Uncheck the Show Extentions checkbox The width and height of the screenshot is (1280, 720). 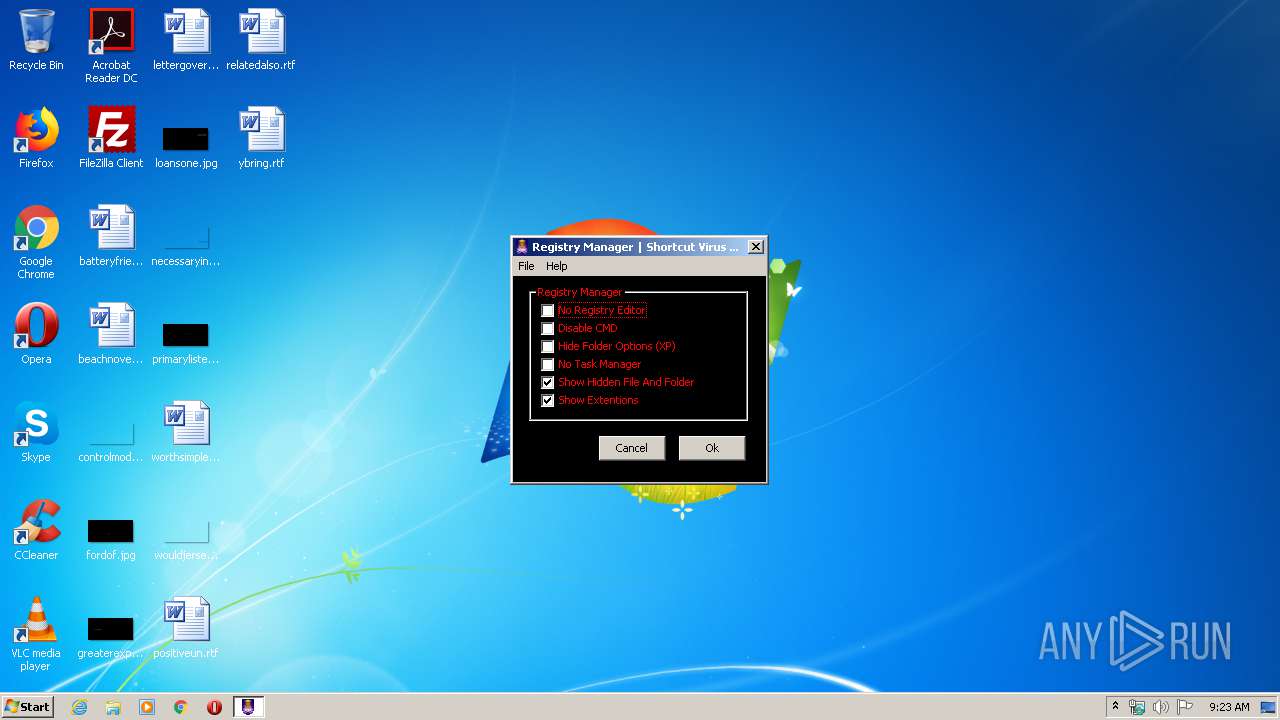click(548, 401)
